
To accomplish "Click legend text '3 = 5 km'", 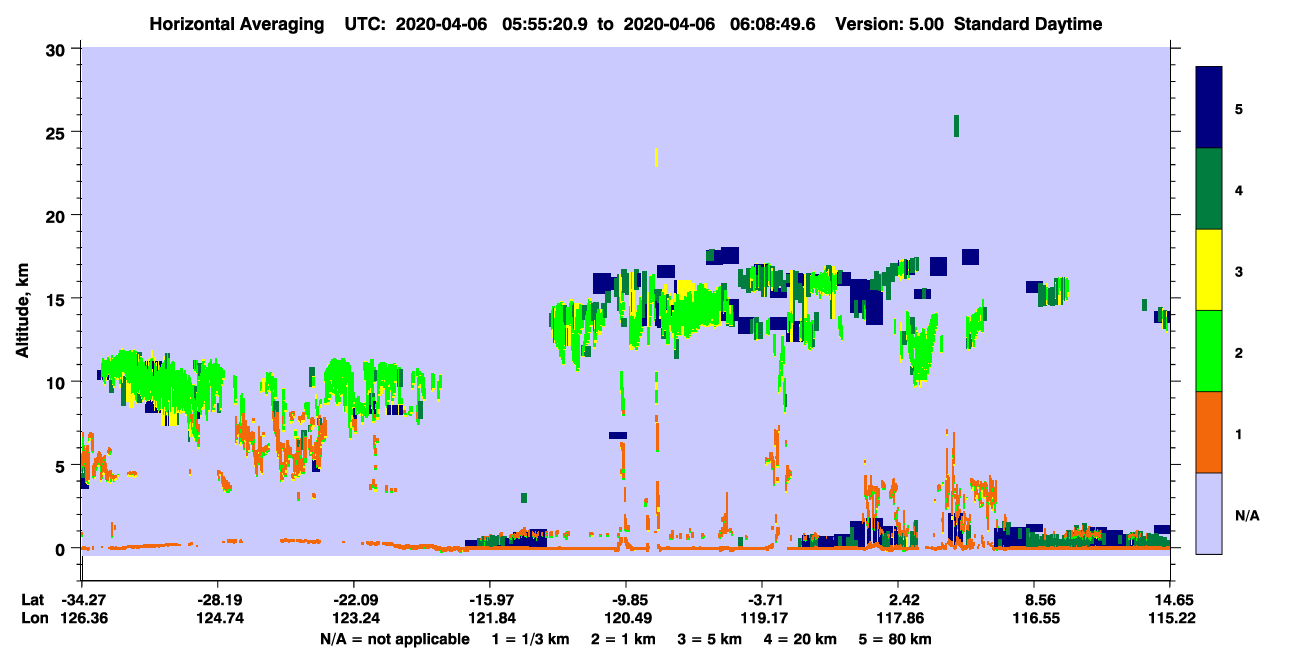I will pos(709,639).
